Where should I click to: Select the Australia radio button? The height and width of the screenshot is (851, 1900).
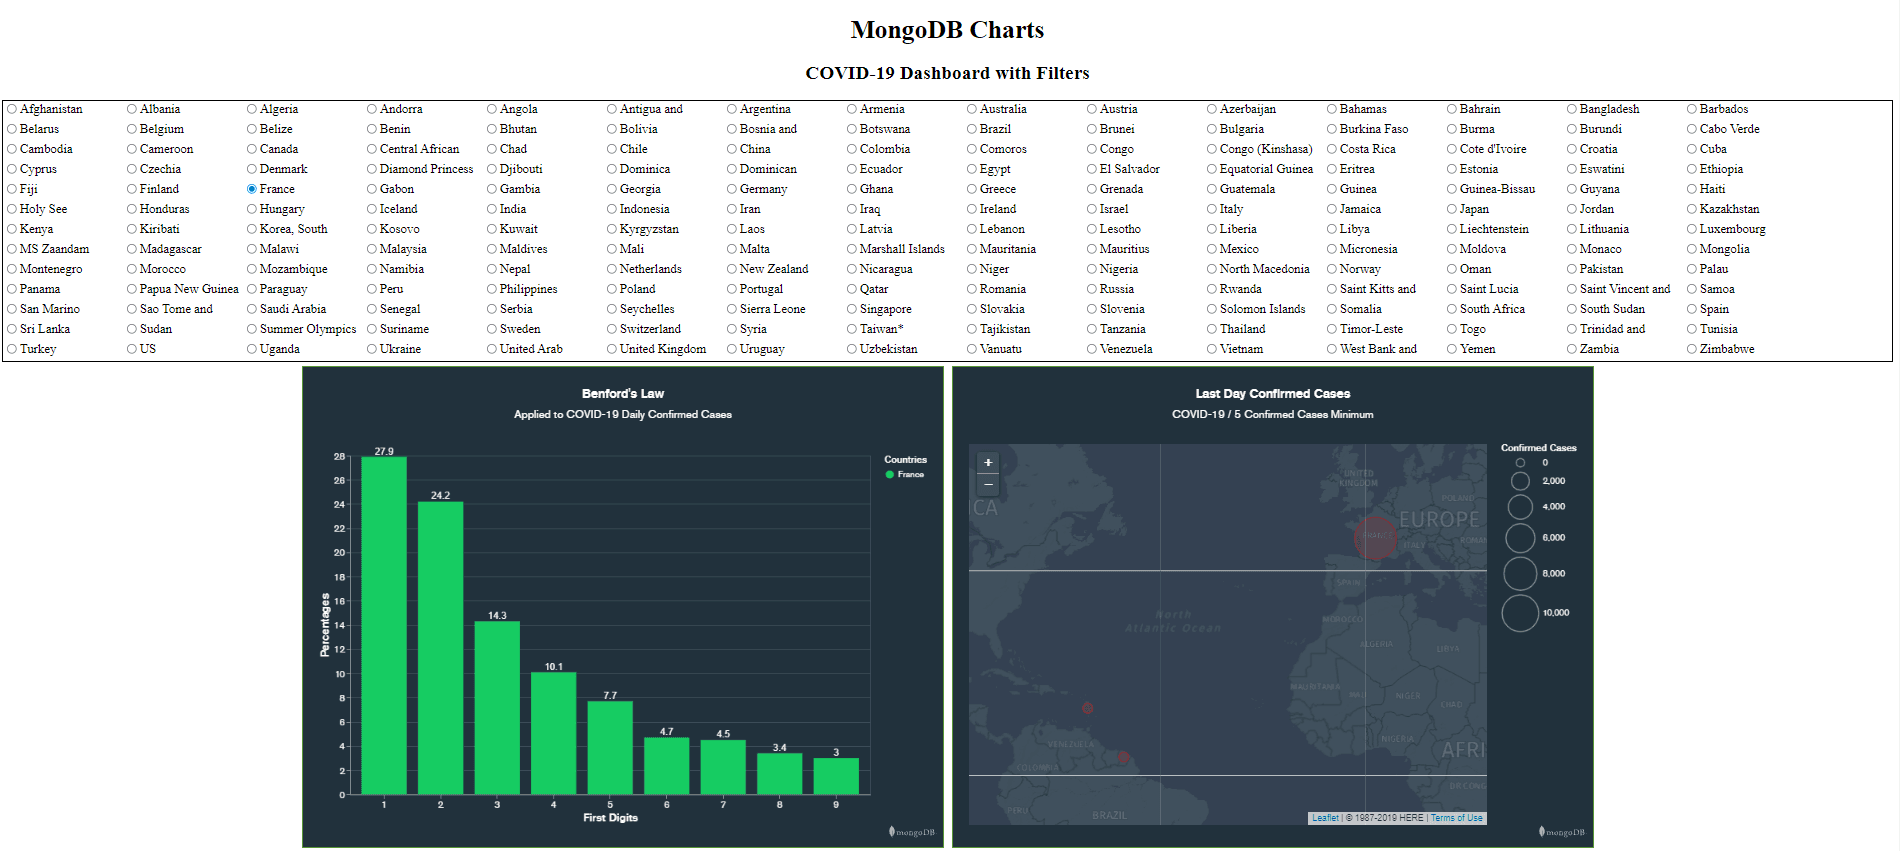[972, 109]
